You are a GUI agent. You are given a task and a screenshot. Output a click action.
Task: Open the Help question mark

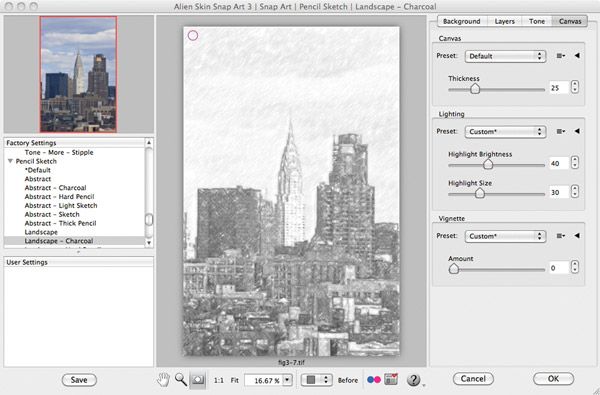[x=413, y=379]
